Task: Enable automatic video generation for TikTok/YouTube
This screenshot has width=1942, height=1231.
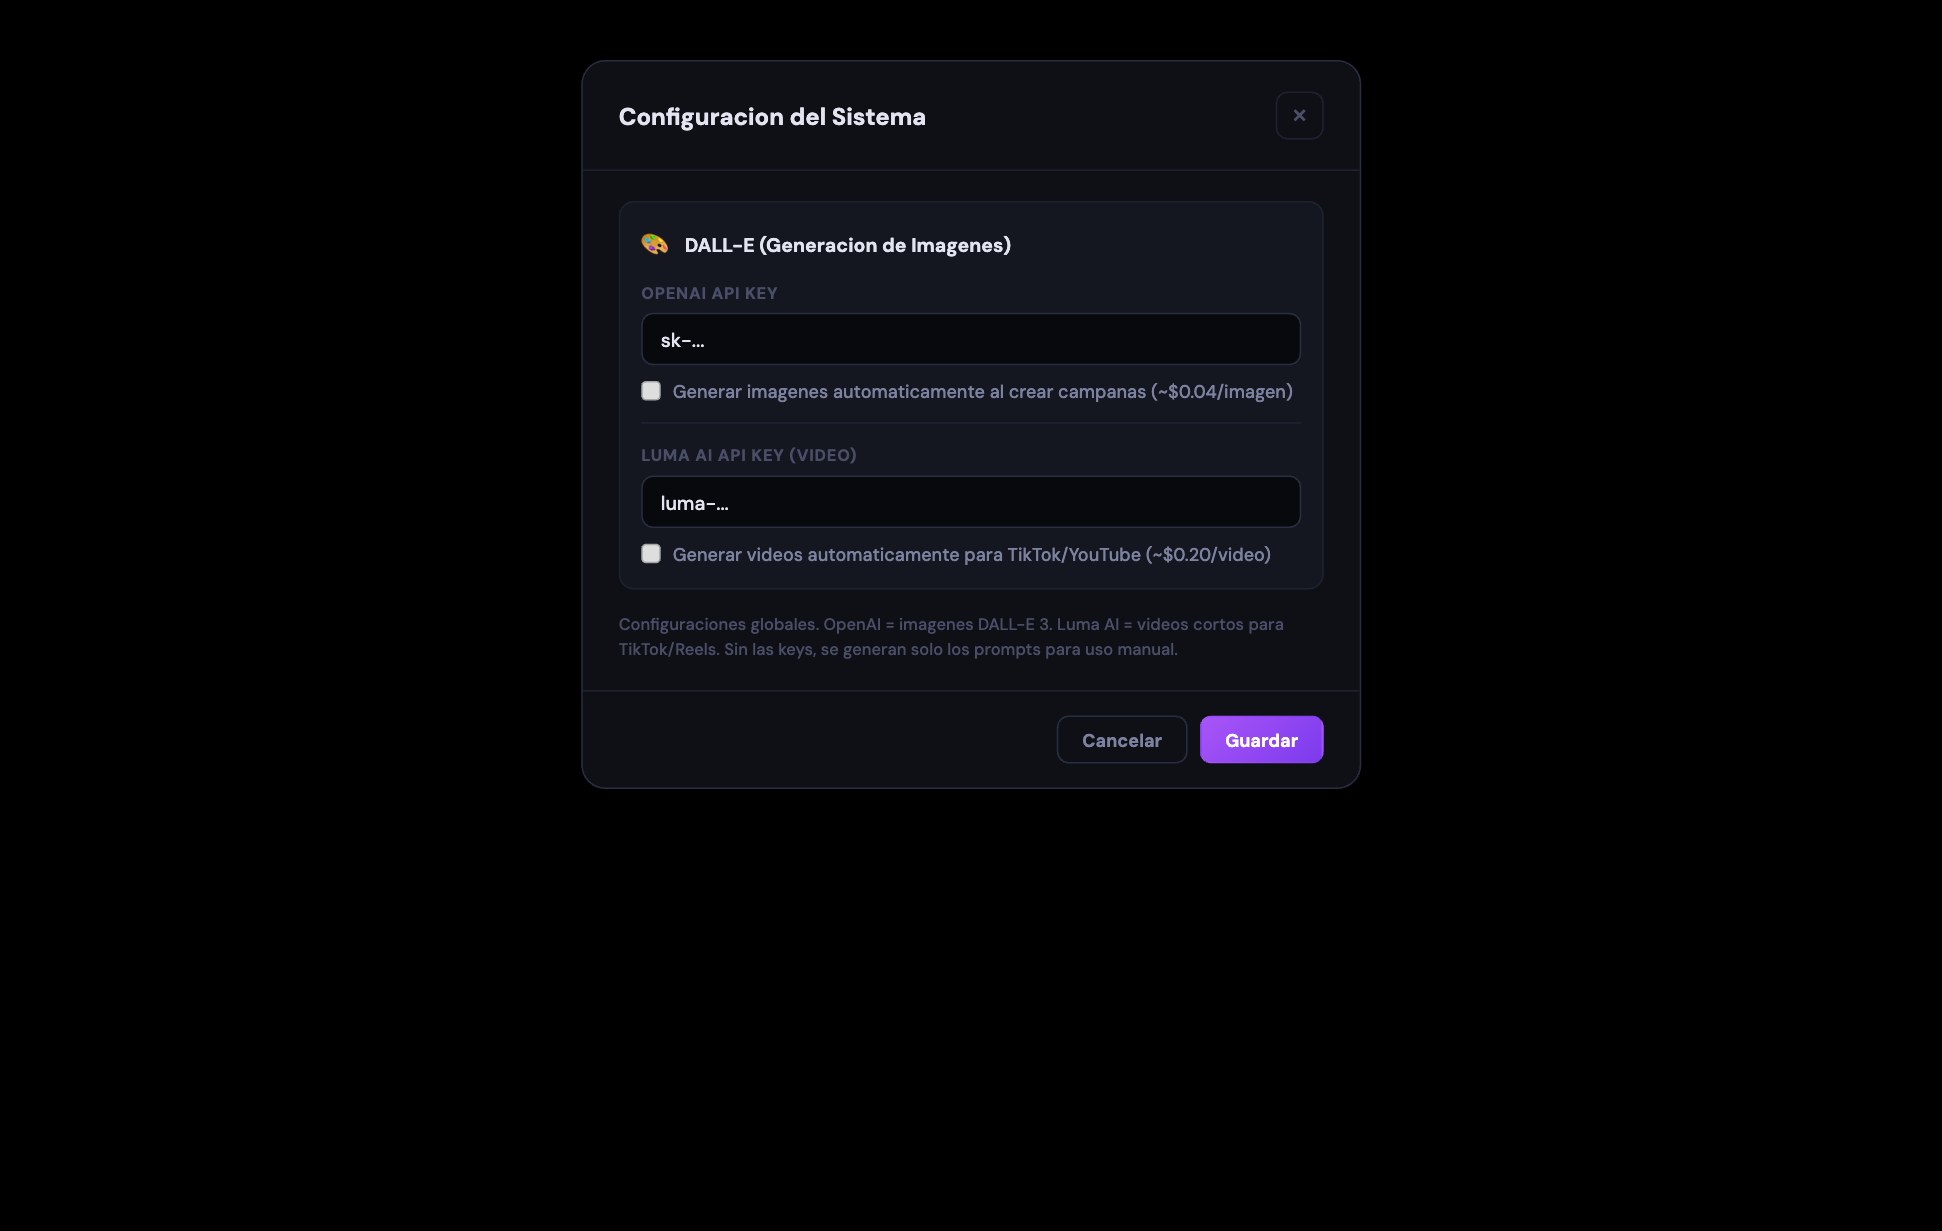Action: point(651,553)
